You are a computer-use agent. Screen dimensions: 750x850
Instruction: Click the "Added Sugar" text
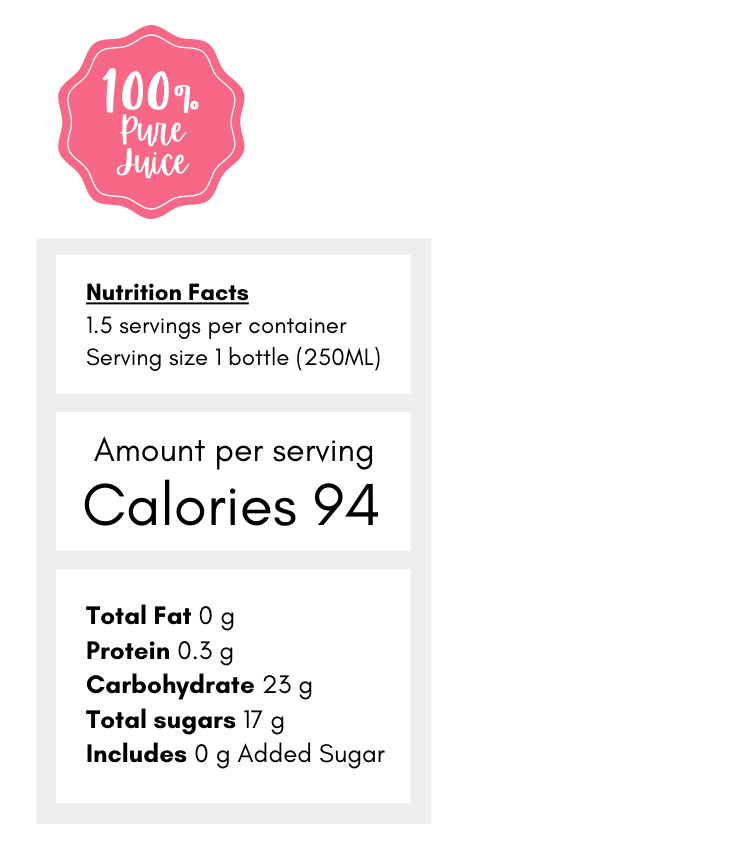(311, 754)
